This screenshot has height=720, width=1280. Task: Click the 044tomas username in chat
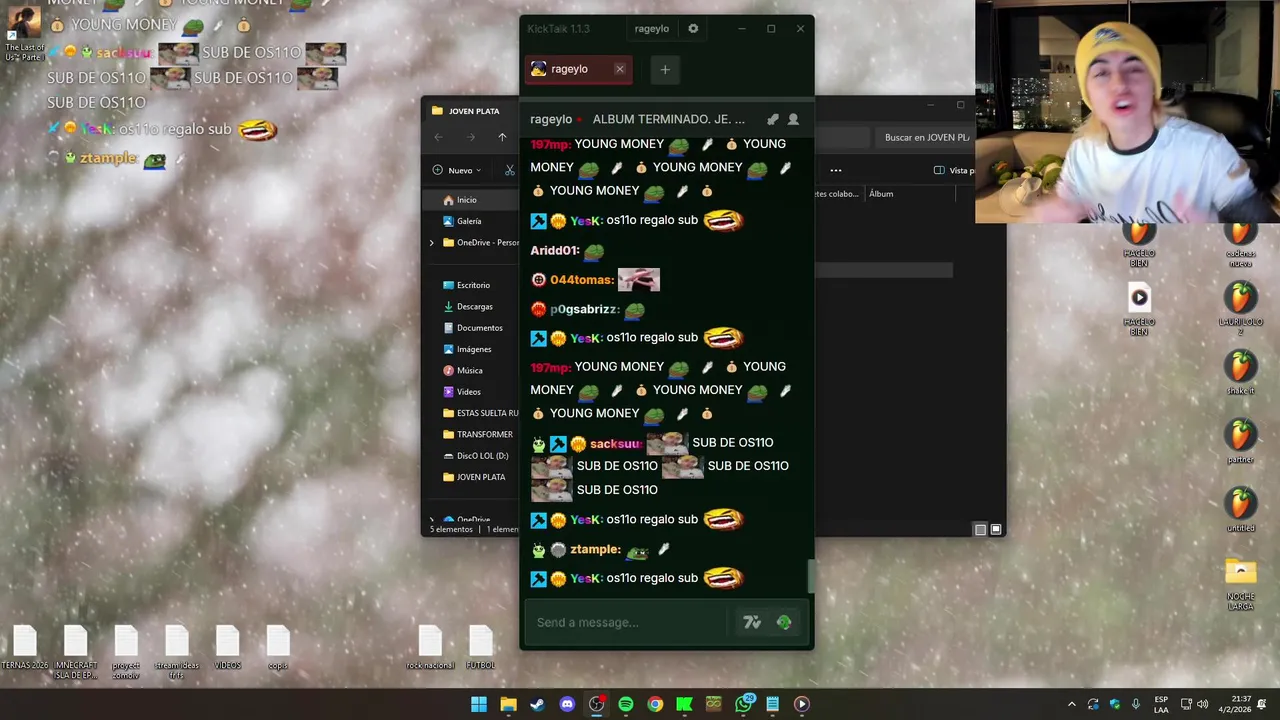click(x=582, y=280)
